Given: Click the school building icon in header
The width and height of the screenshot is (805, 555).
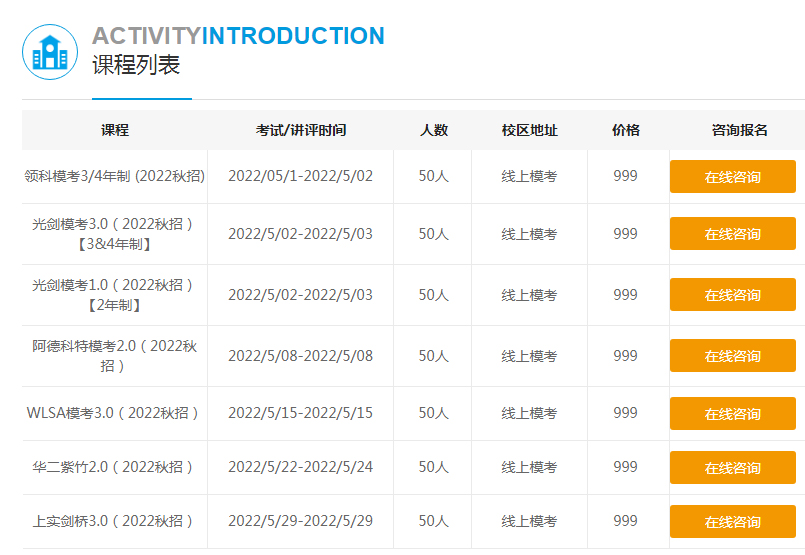Looking at the screenshot, I should click(x=50, y=52).
